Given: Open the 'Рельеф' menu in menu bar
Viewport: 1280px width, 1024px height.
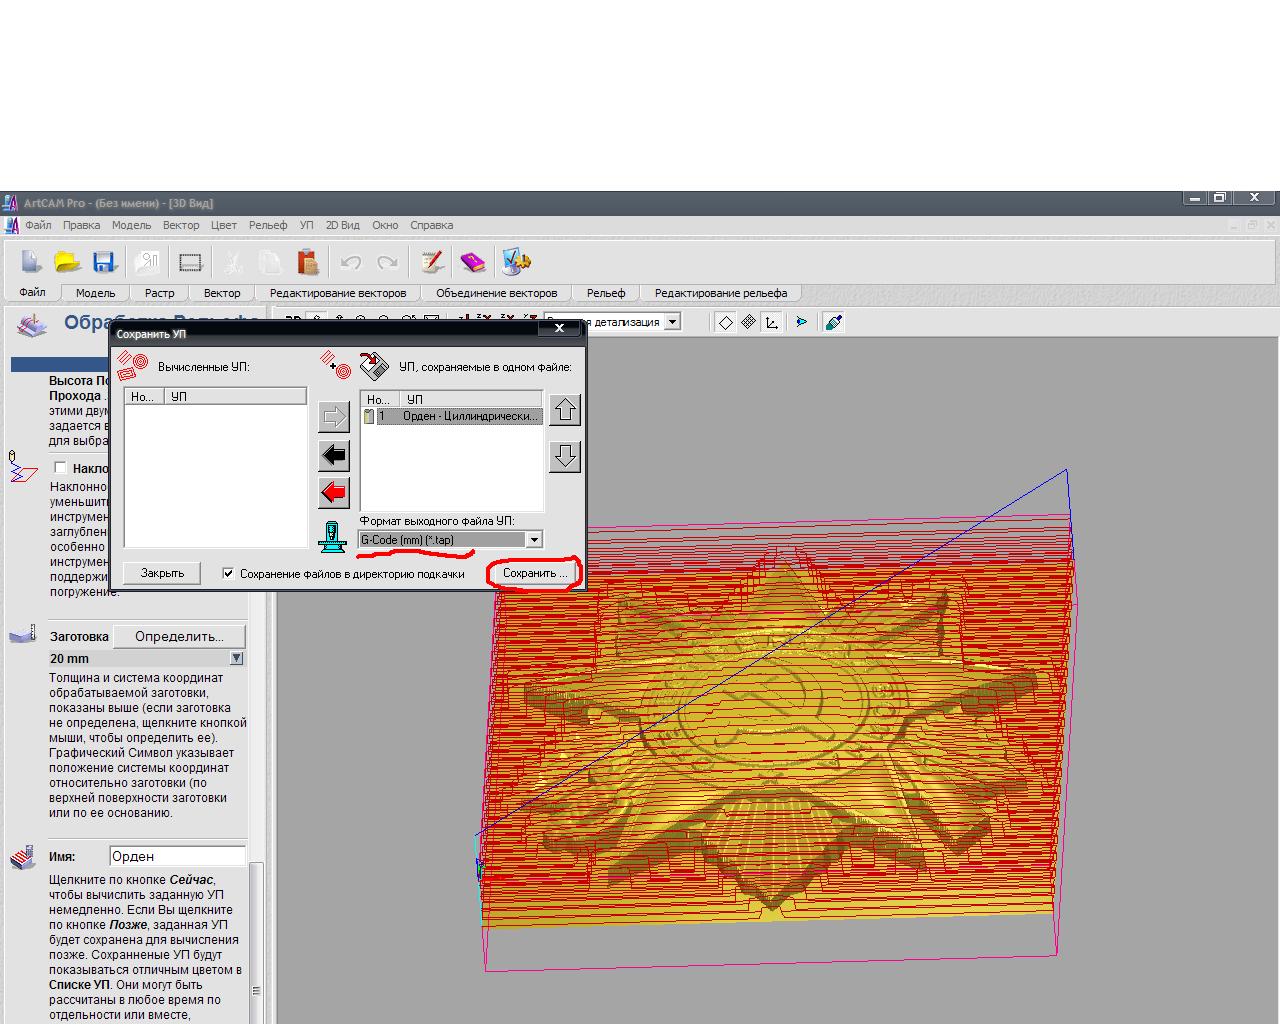Looking at the screenshot, I should coord(268,225).
